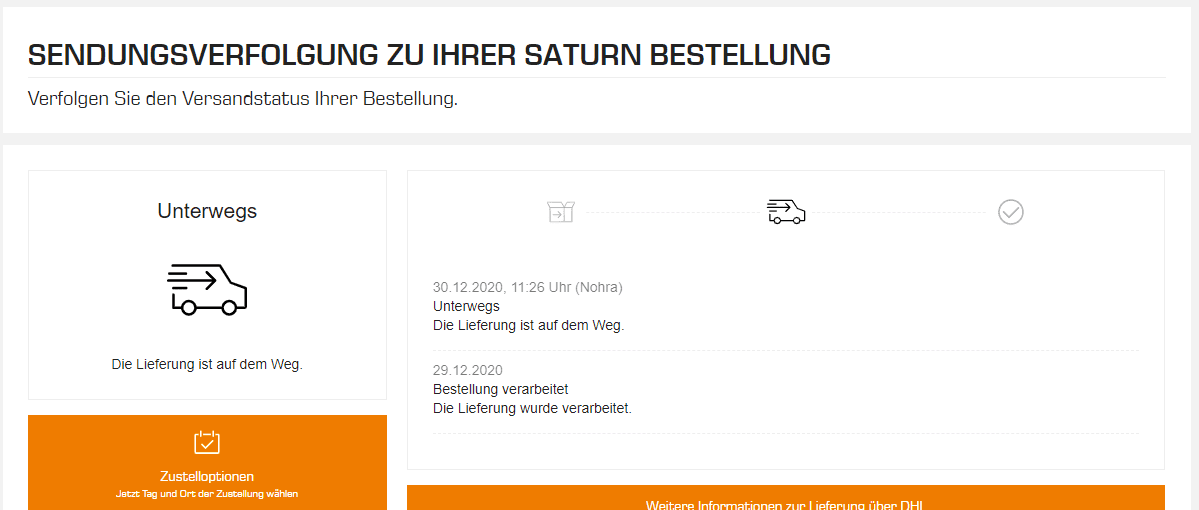Select the Unterwegs status entry in history
Screen dimensions: 1199x510
pyautogui.click(x=466, y=306)
